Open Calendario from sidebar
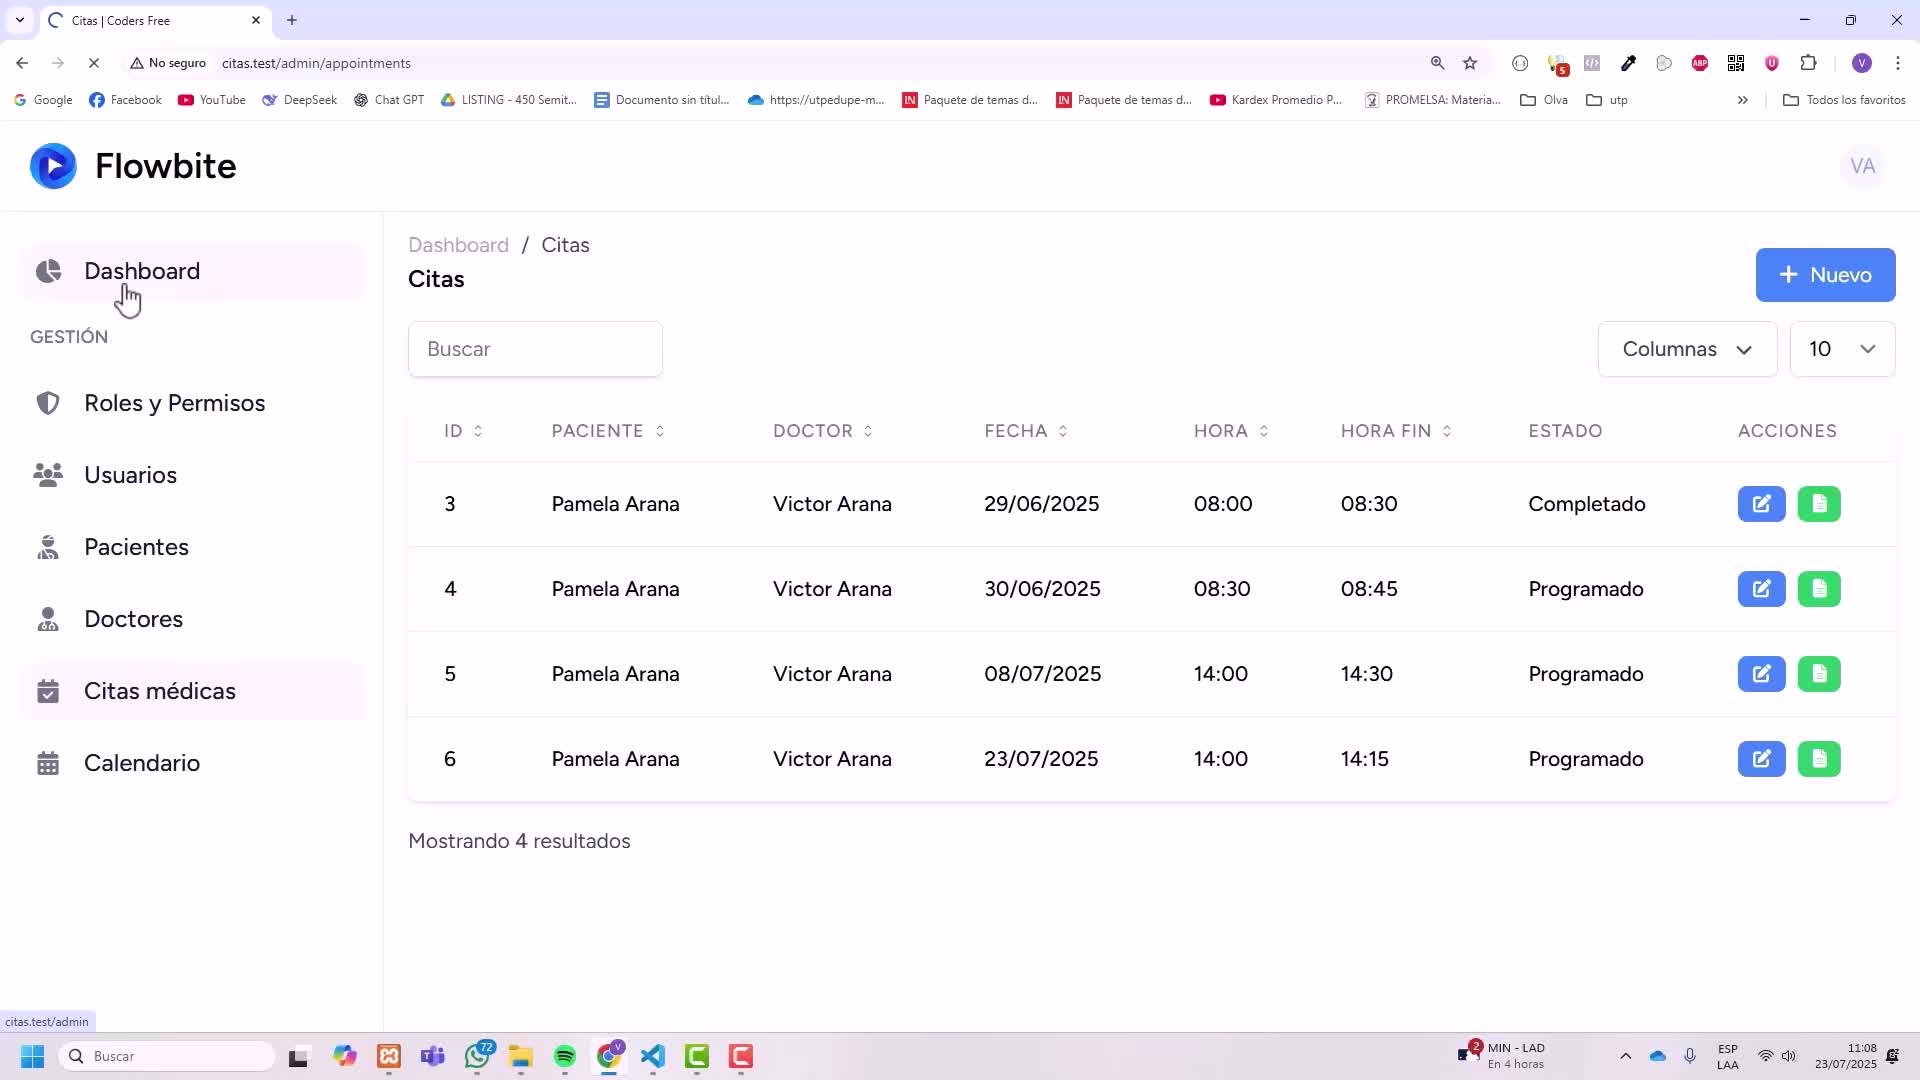The width and height of the screenshot is (1920, 1080). pyautogui.click(x=191, y=763)
